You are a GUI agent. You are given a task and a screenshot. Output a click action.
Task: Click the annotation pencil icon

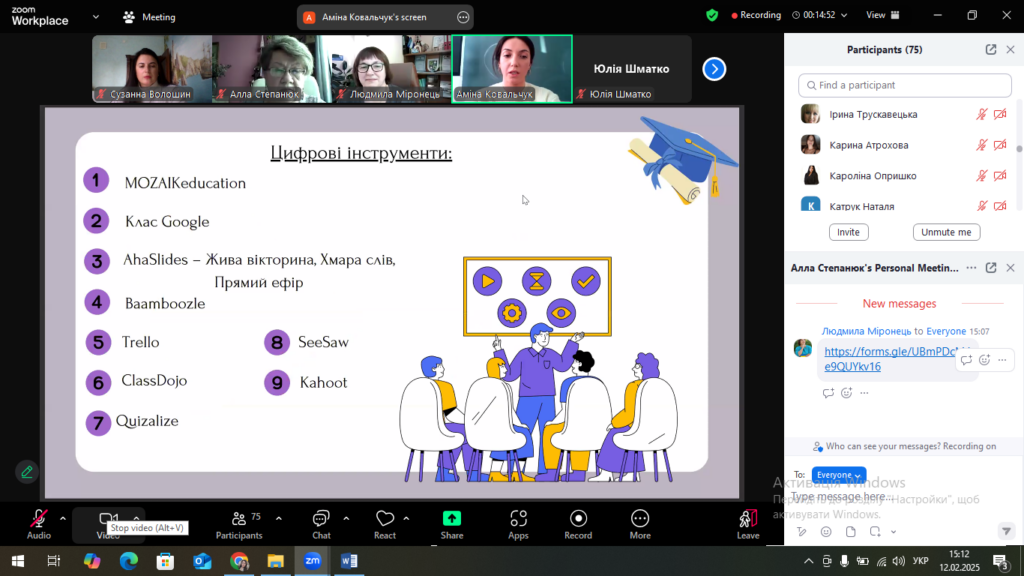tap(27, 471)
